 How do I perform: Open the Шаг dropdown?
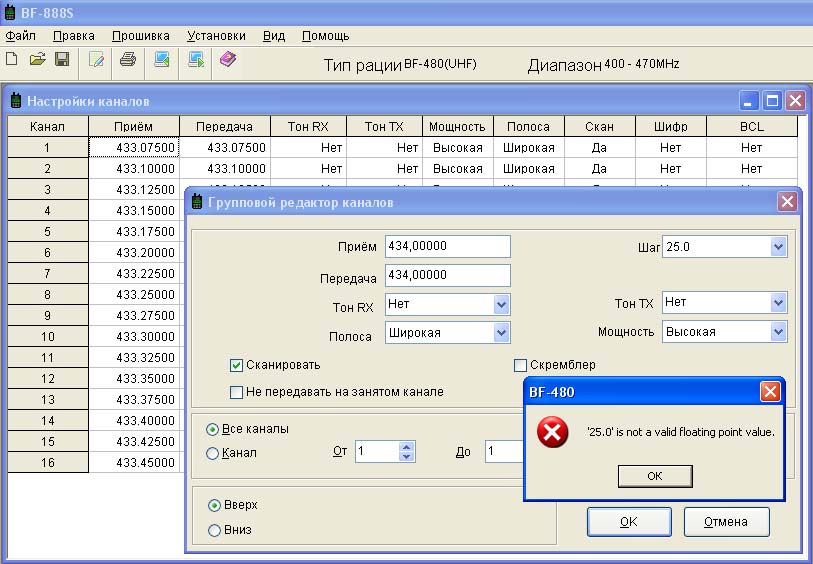click(x=778, y=247)
